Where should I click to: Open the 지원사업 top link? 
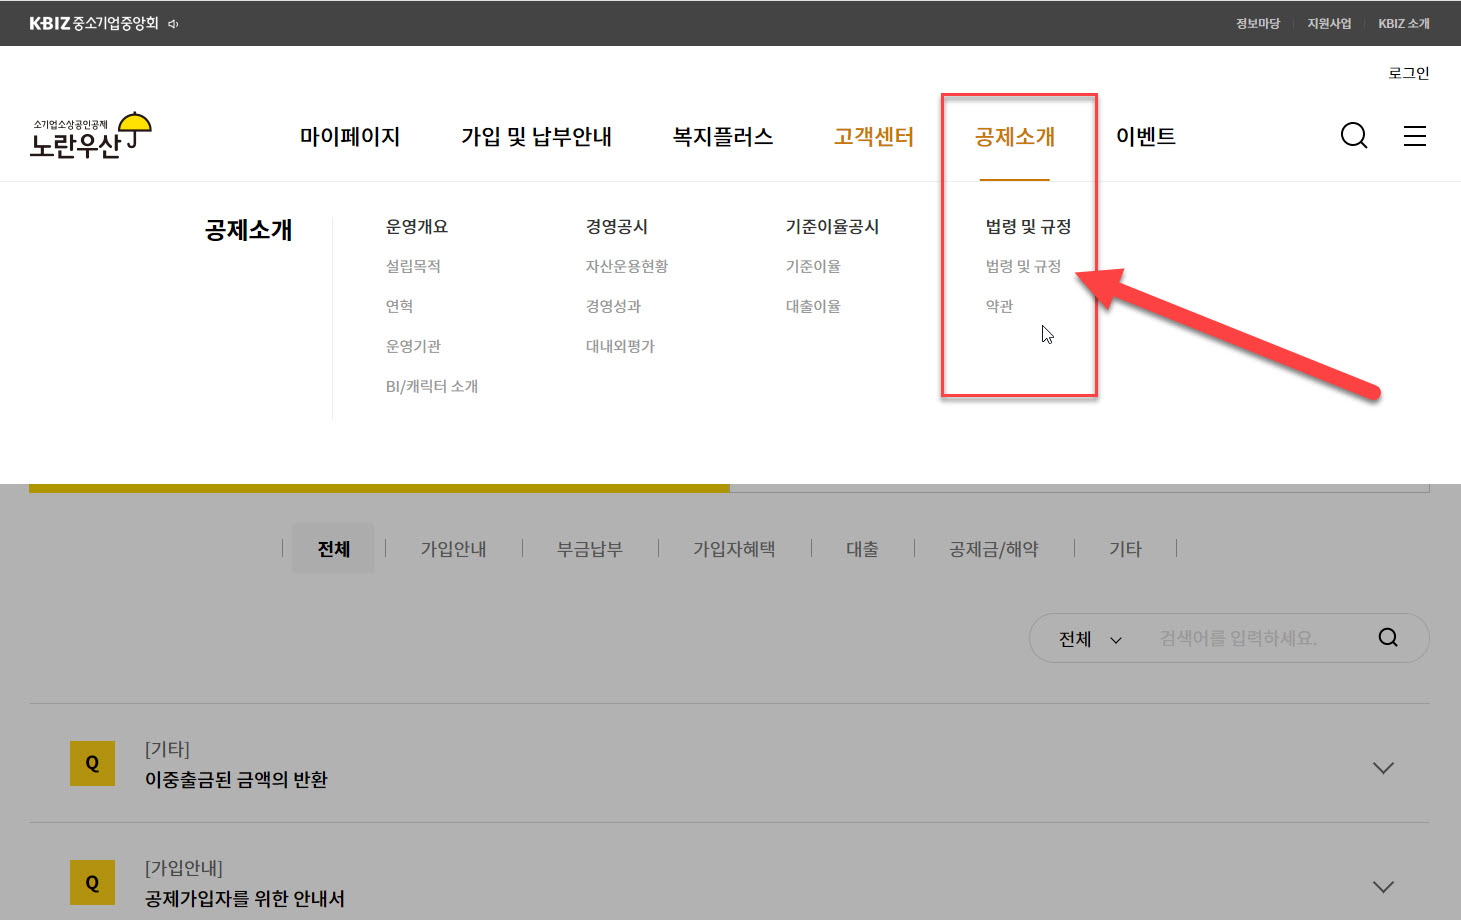click(x=1329, y=23)
